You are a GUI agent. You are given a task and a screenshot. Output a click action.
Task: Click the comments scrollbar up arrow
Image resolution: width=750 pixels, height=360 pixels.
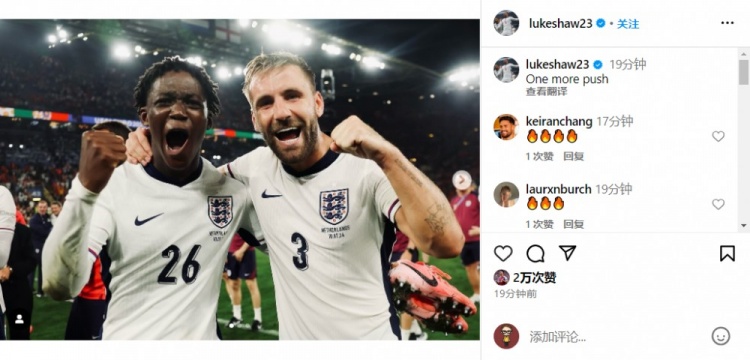click(744, 53)
